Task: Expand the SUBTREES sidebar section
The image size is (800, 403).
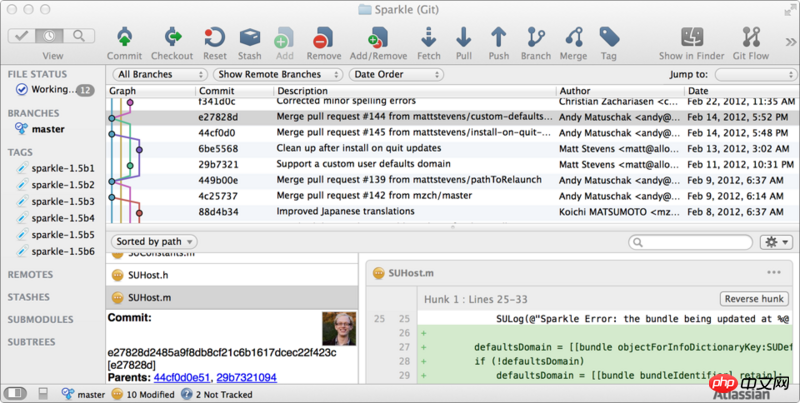Action: click(x=31, y=342)
